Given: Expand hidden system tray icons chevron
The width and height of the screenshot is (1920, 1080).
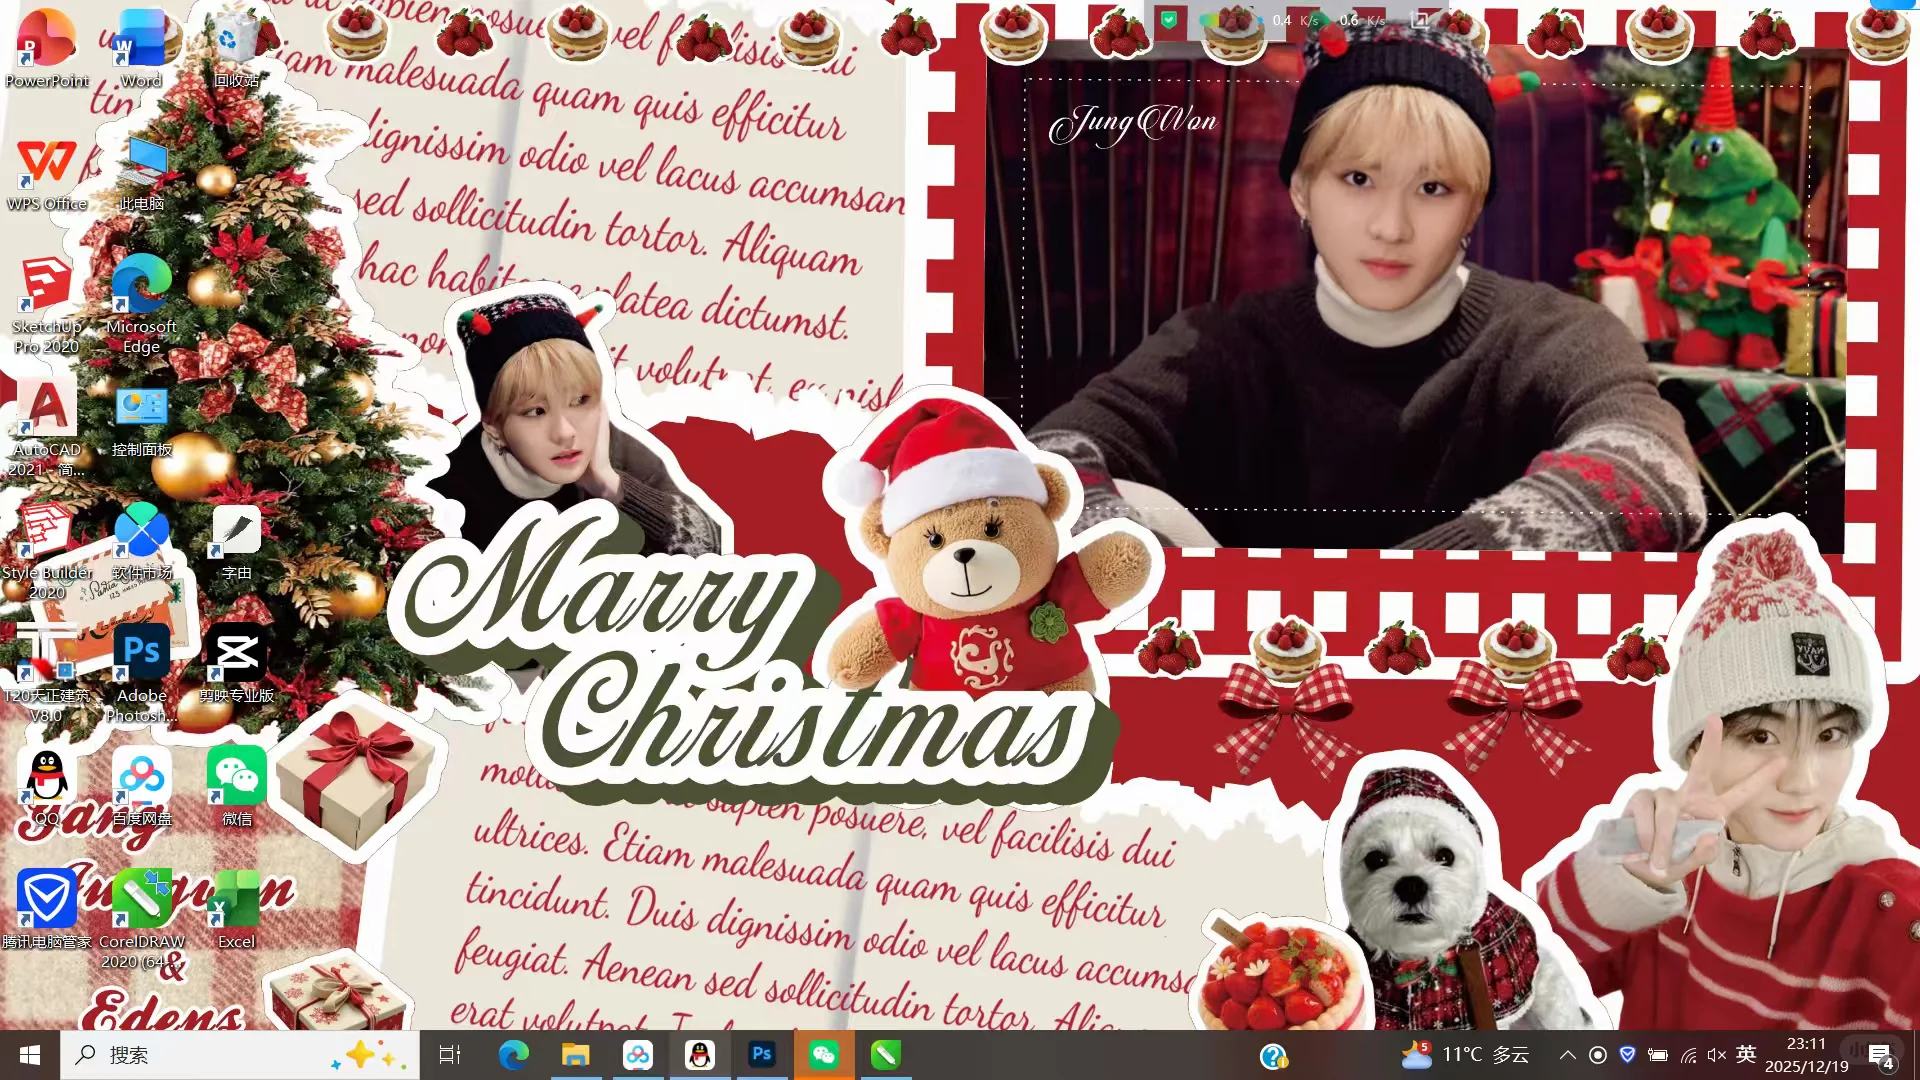Looking at the screenshot, I should (1567, 1055).
